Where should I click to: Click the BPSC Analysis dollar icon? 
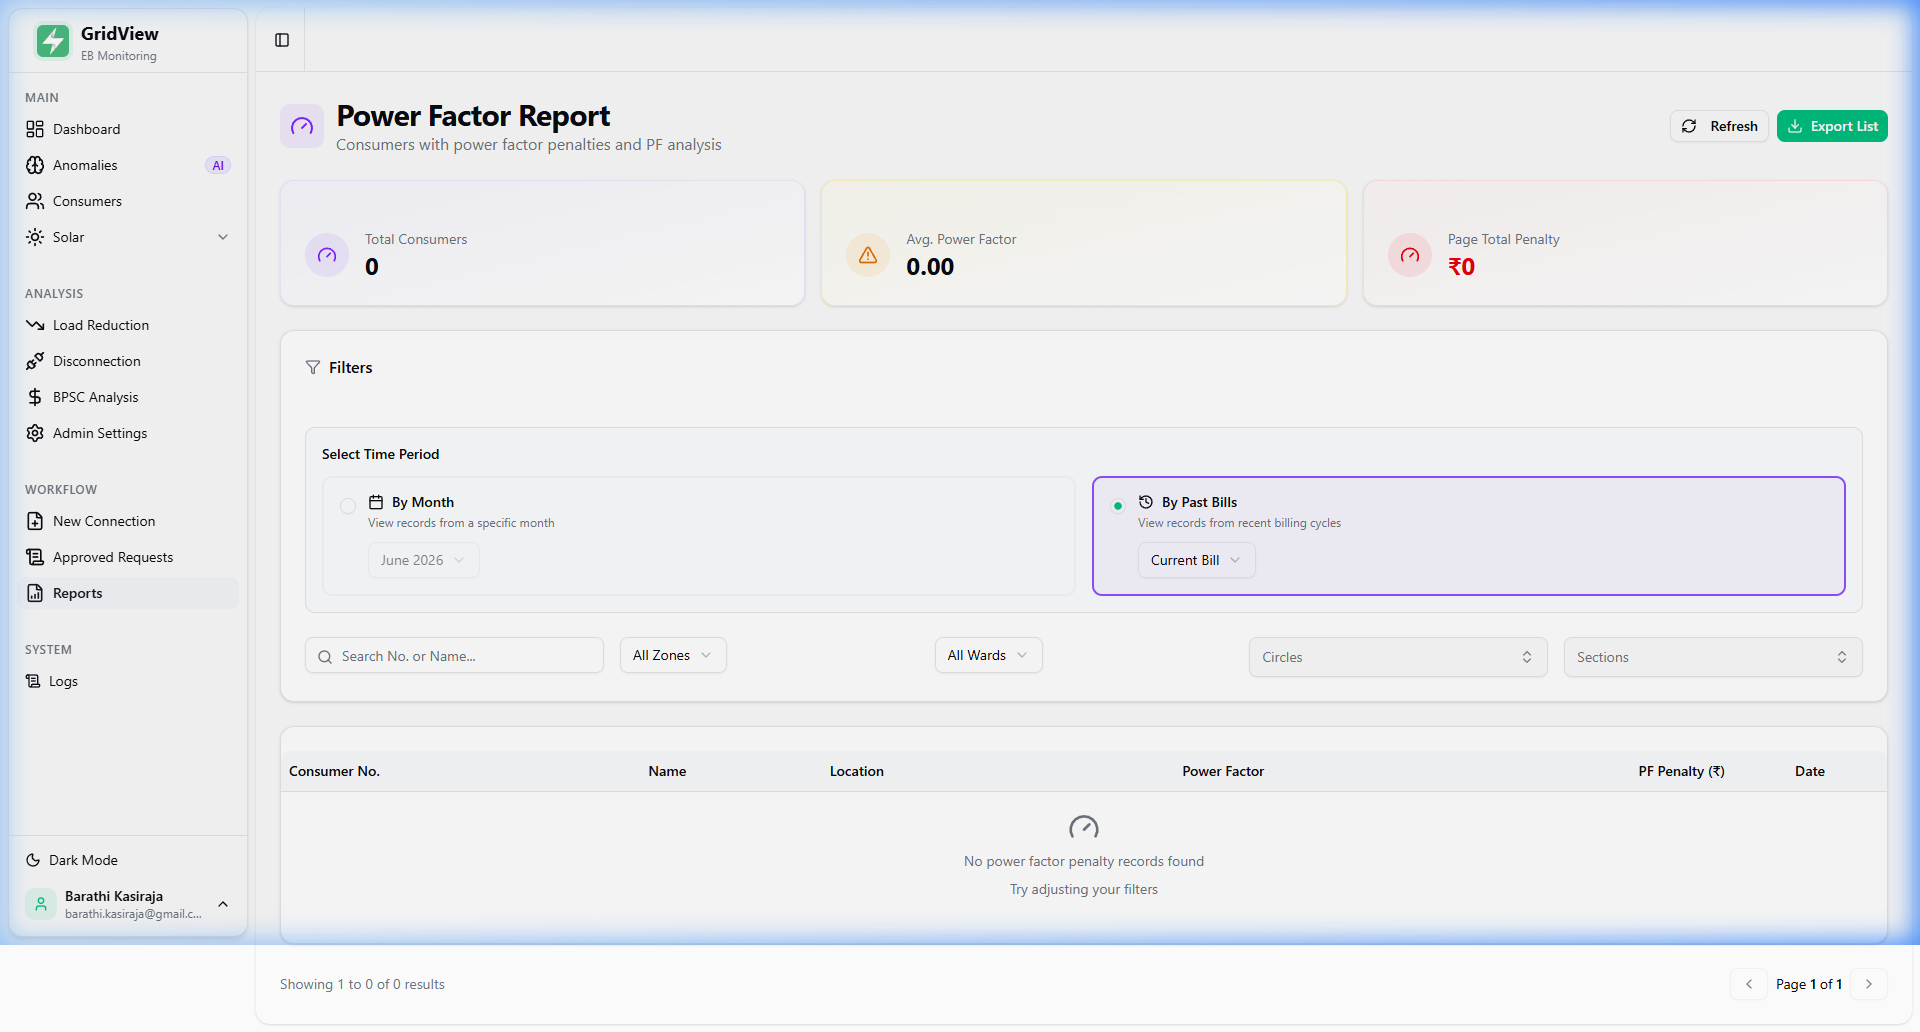(x=35, y=397)
